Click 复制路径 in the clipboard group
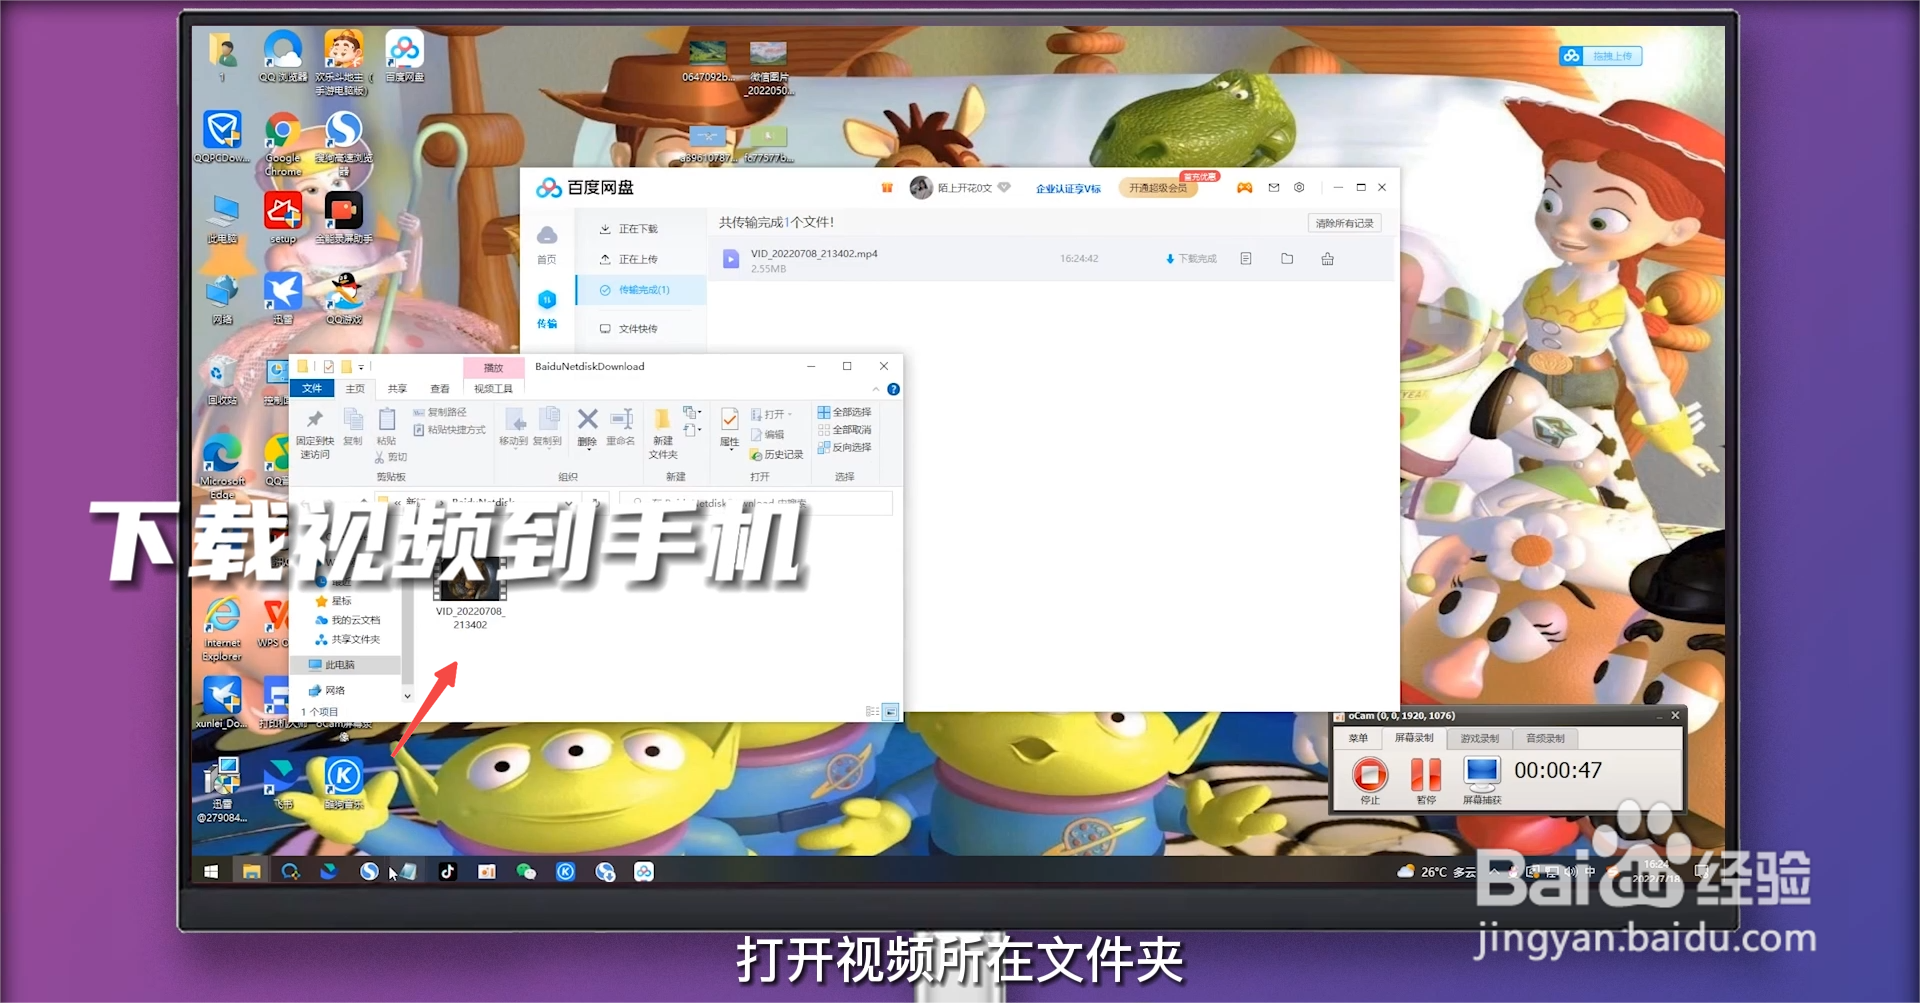 (x=440, y=412)
